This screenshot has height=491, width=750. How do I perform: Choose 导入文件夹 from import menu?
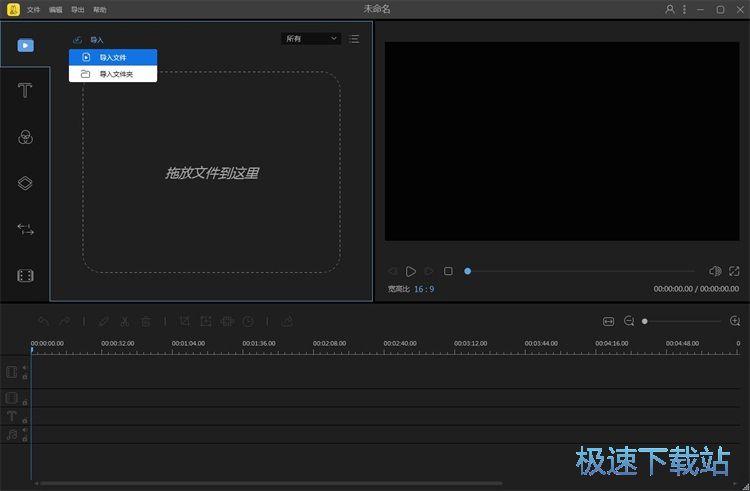(113, 74)
